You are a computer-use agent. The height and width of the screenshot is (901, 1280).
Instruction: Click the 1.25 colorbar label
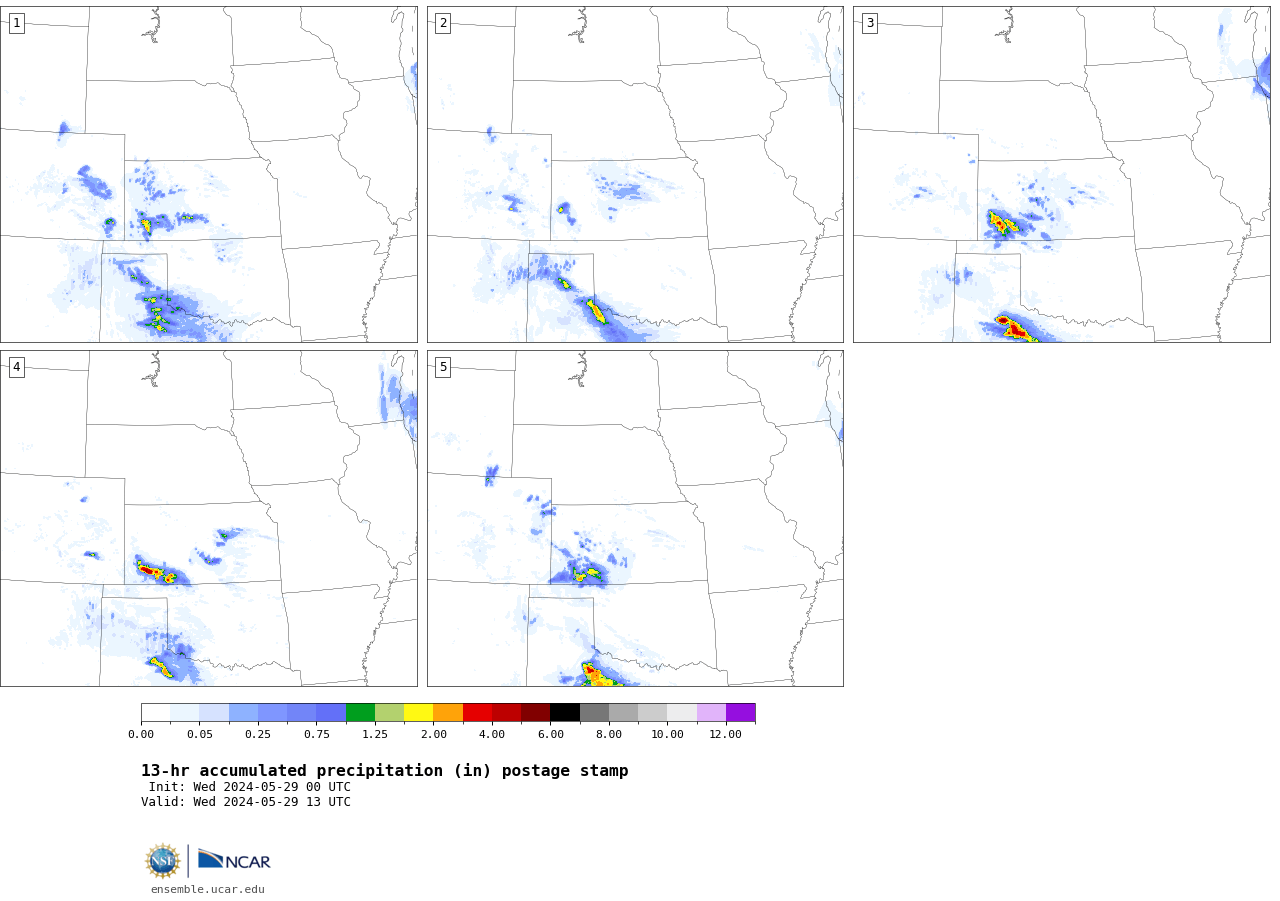375,734
